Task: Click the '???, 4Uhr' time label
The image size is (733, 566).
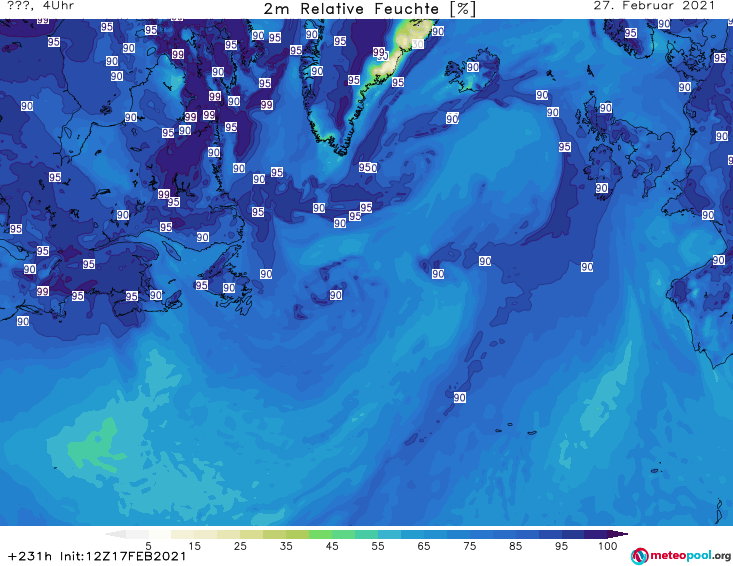Action: pos(41,6)
